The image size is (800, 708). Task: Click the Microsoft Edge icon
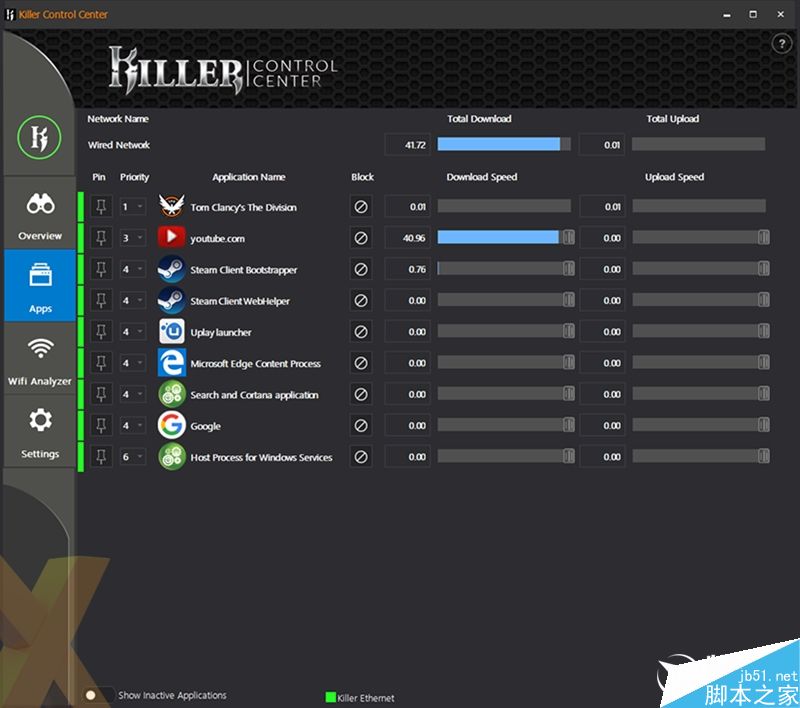click(x=171, y=363)
